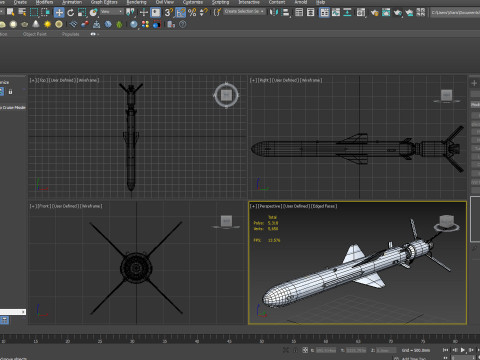The width and height of the screenshot is (480, 360).
Task: Click Render Production teapot
Action: pos(398,13)
